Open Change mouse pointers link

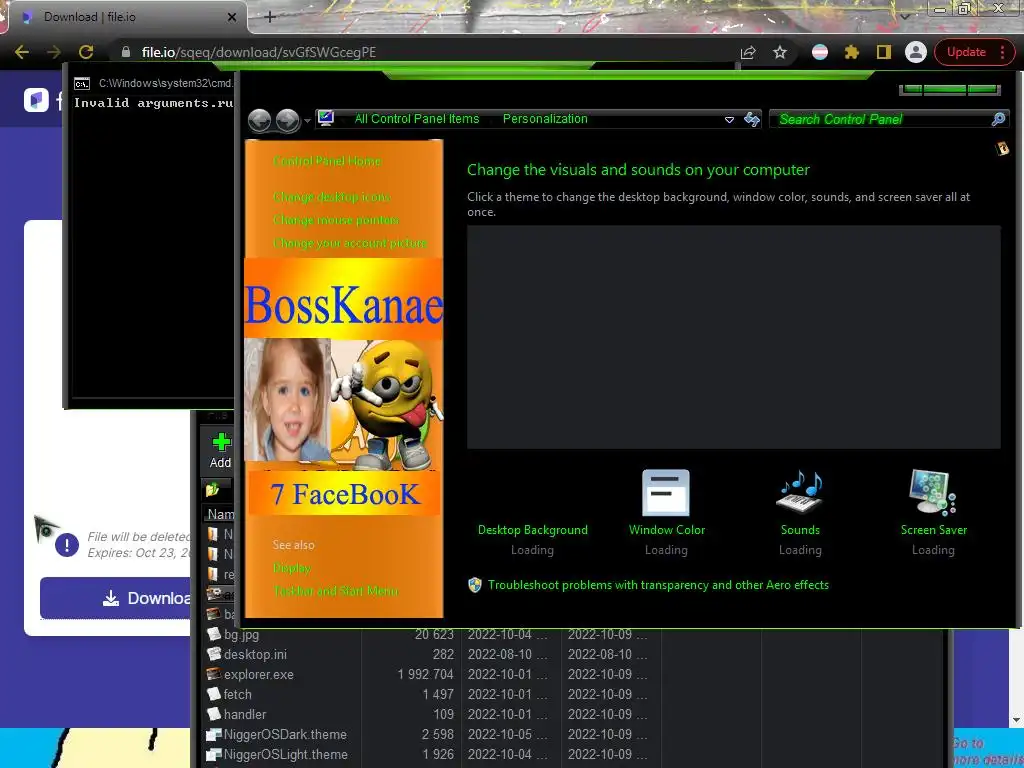[x=336, y=220]
